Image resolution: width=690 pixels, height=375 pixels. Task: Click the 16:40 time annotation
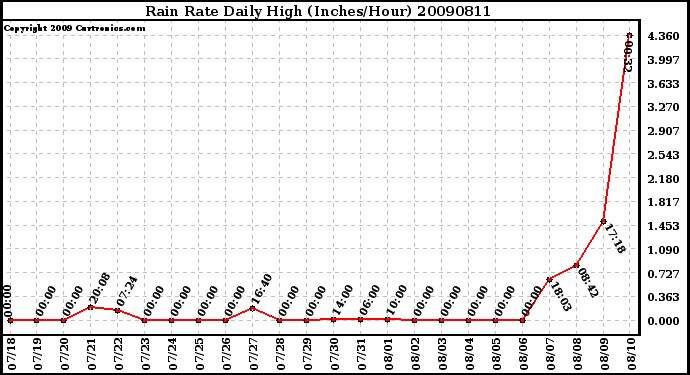[261, 289]
